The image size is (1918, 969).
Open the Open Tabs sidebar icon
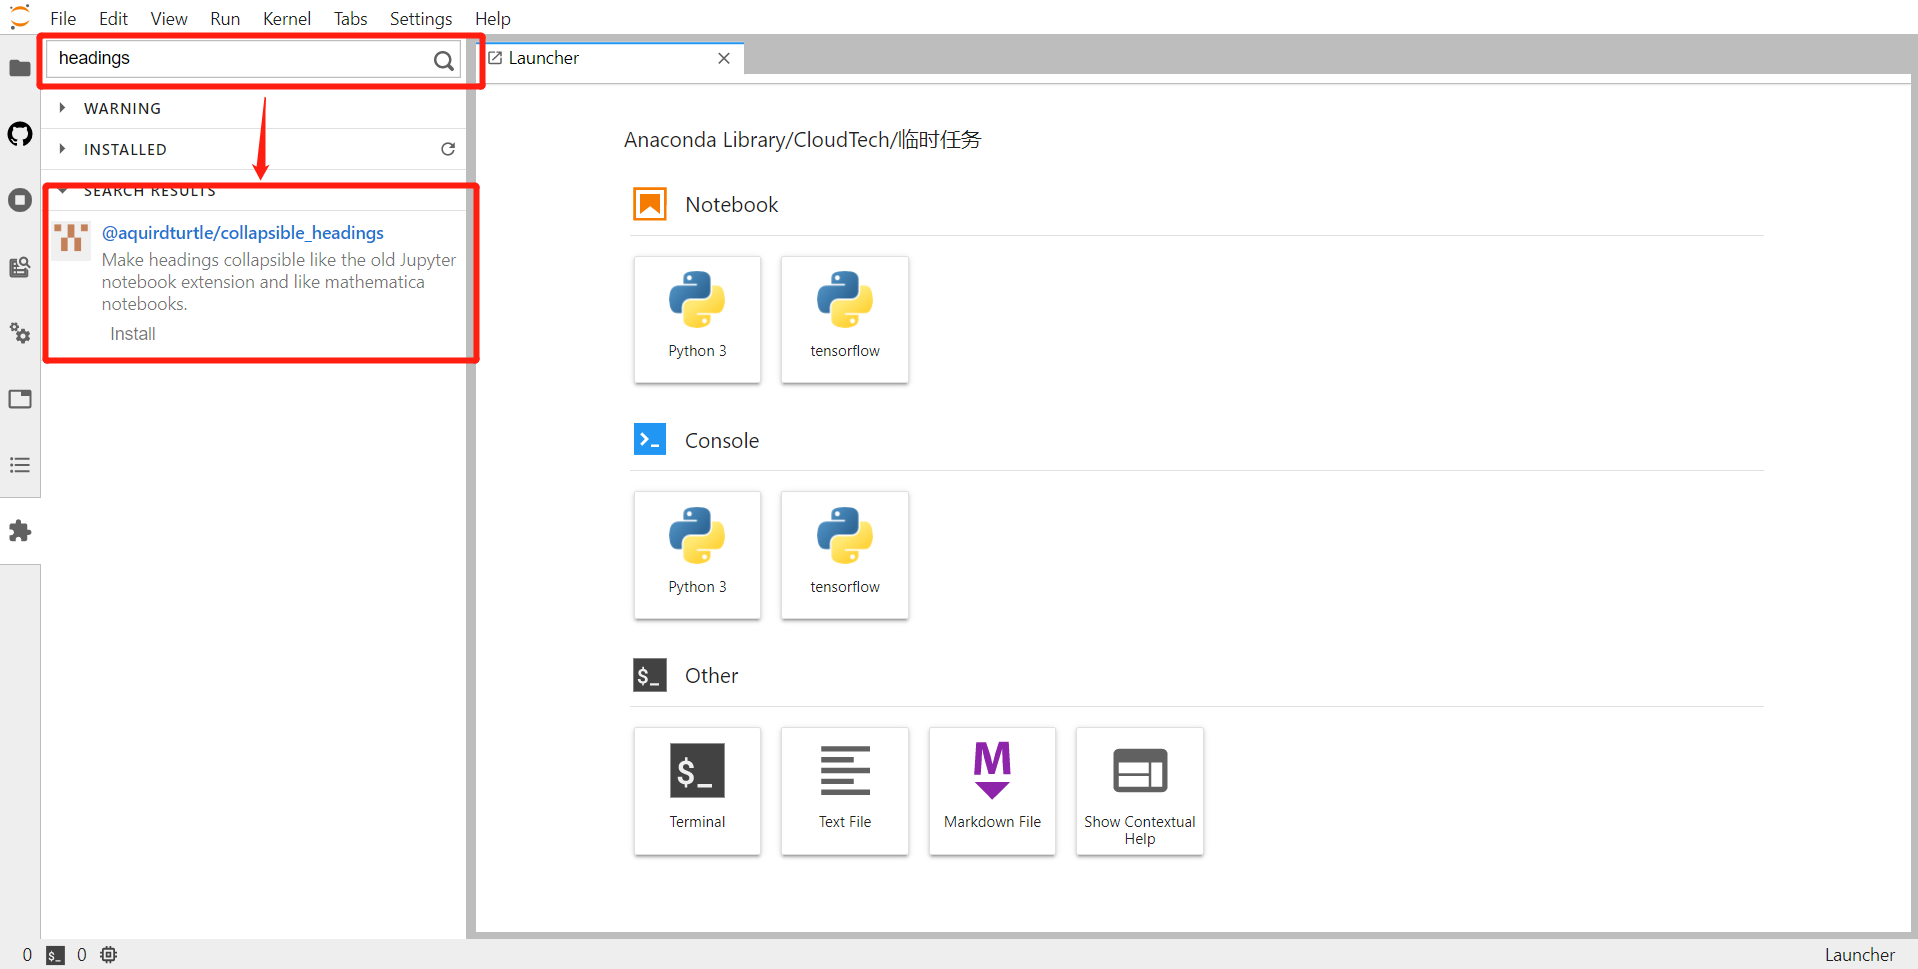pos(20,399)
